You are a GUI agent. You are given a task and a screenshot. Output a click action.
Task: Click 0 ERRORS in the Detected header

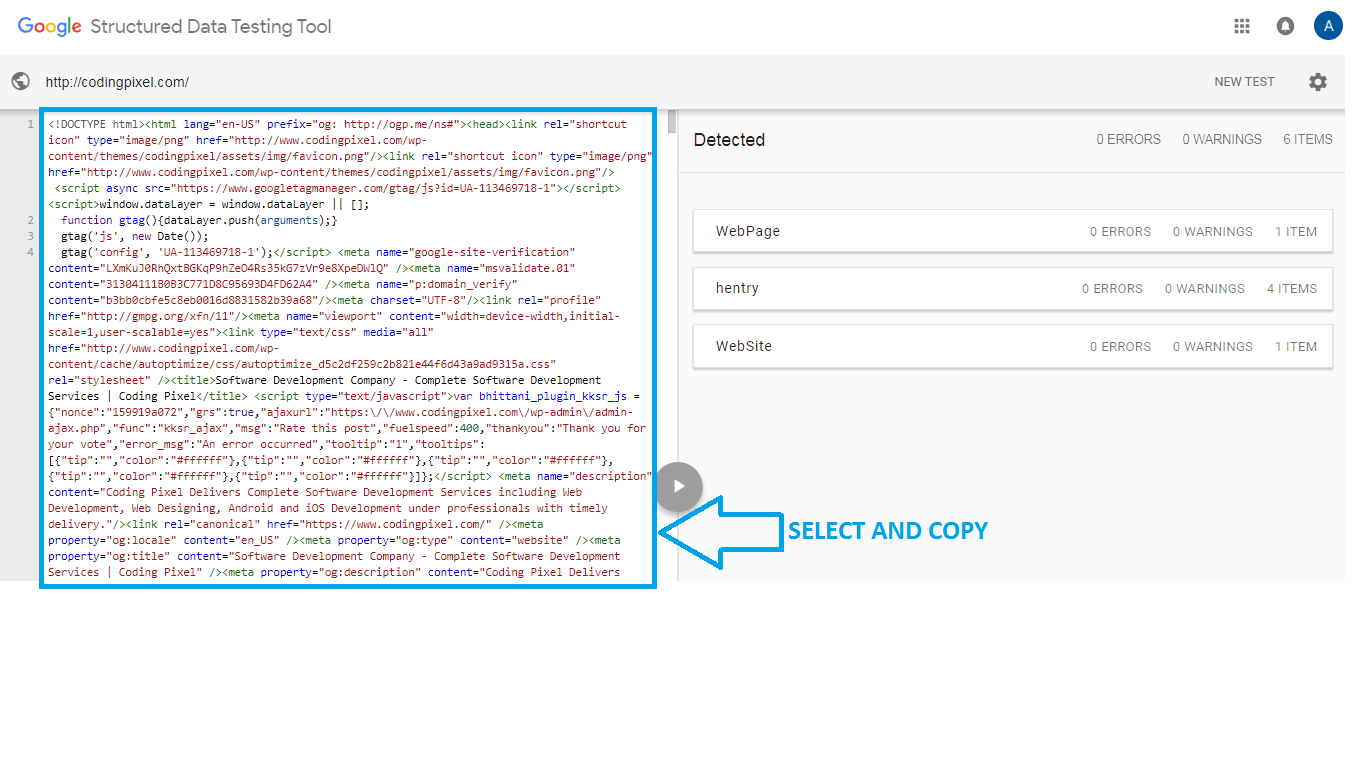pos(1129,140)
